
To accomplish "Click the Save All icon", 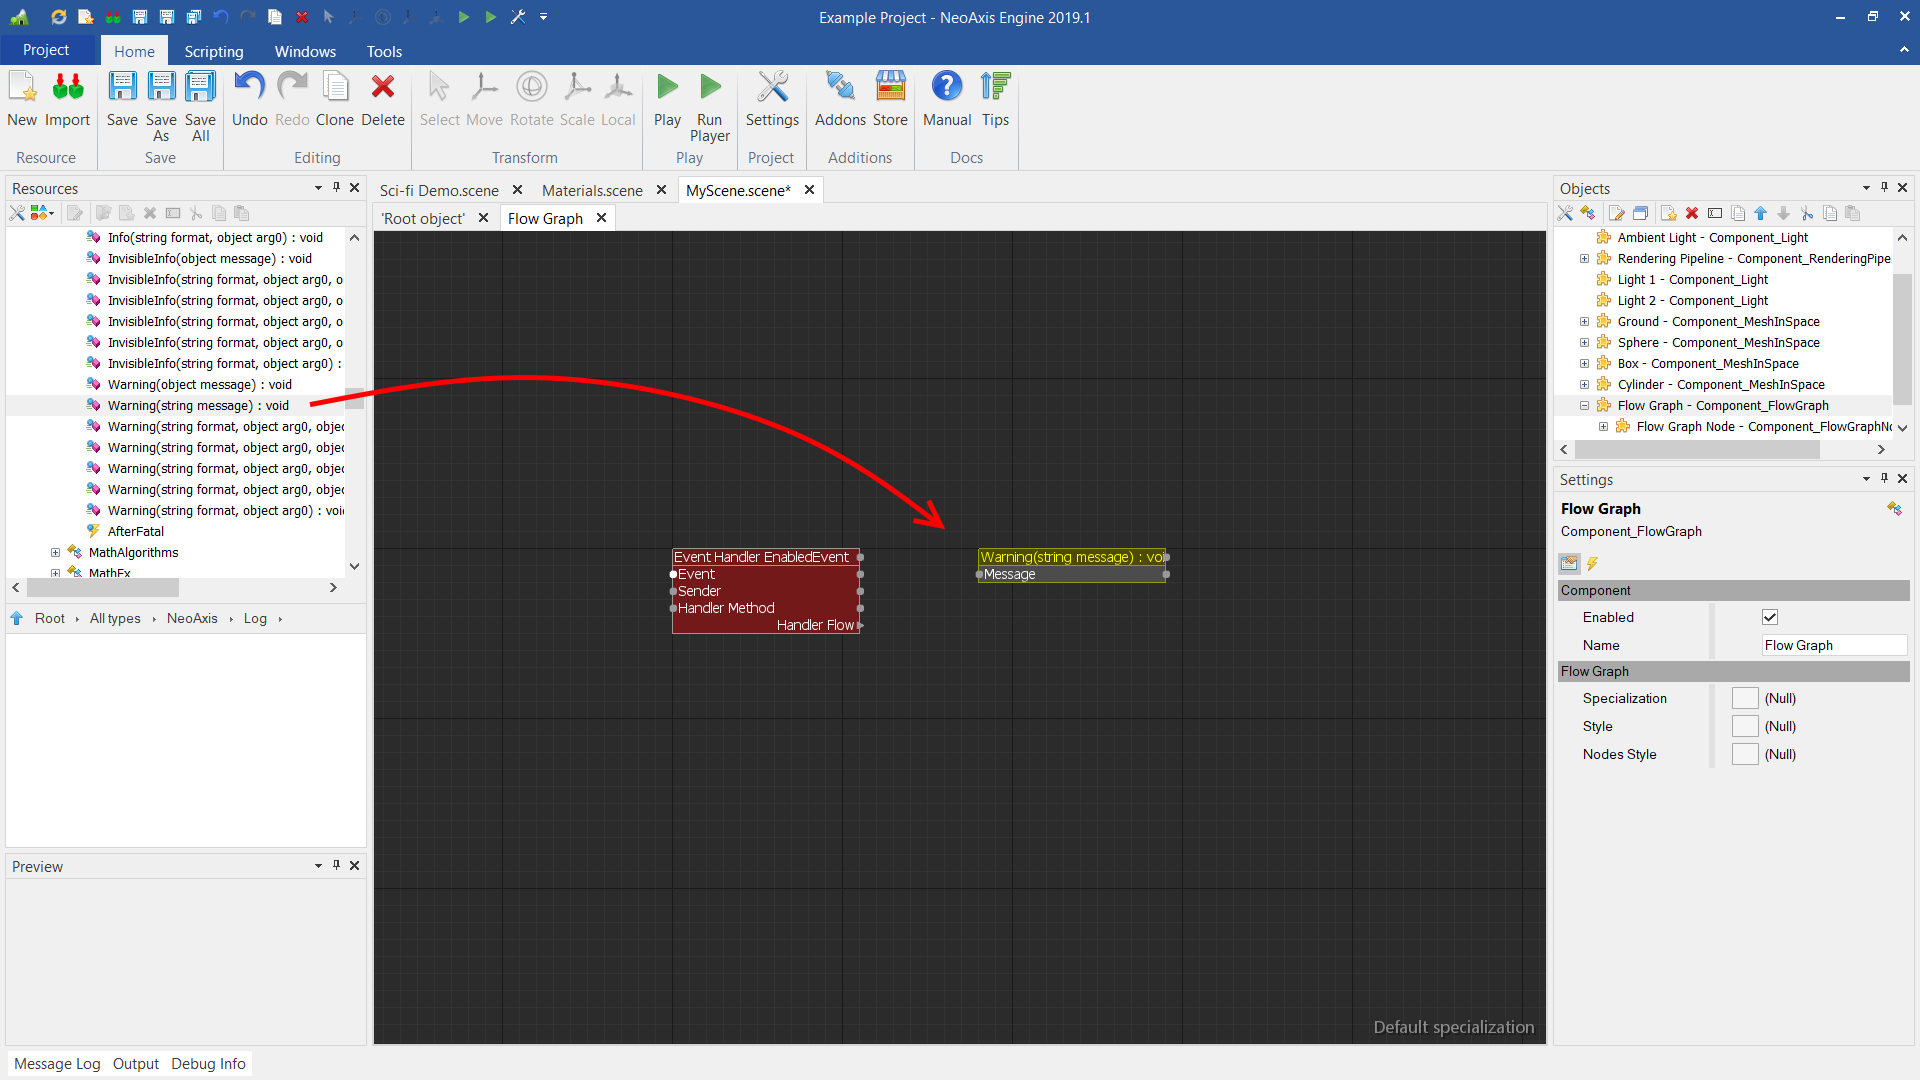I will [200, 88].
